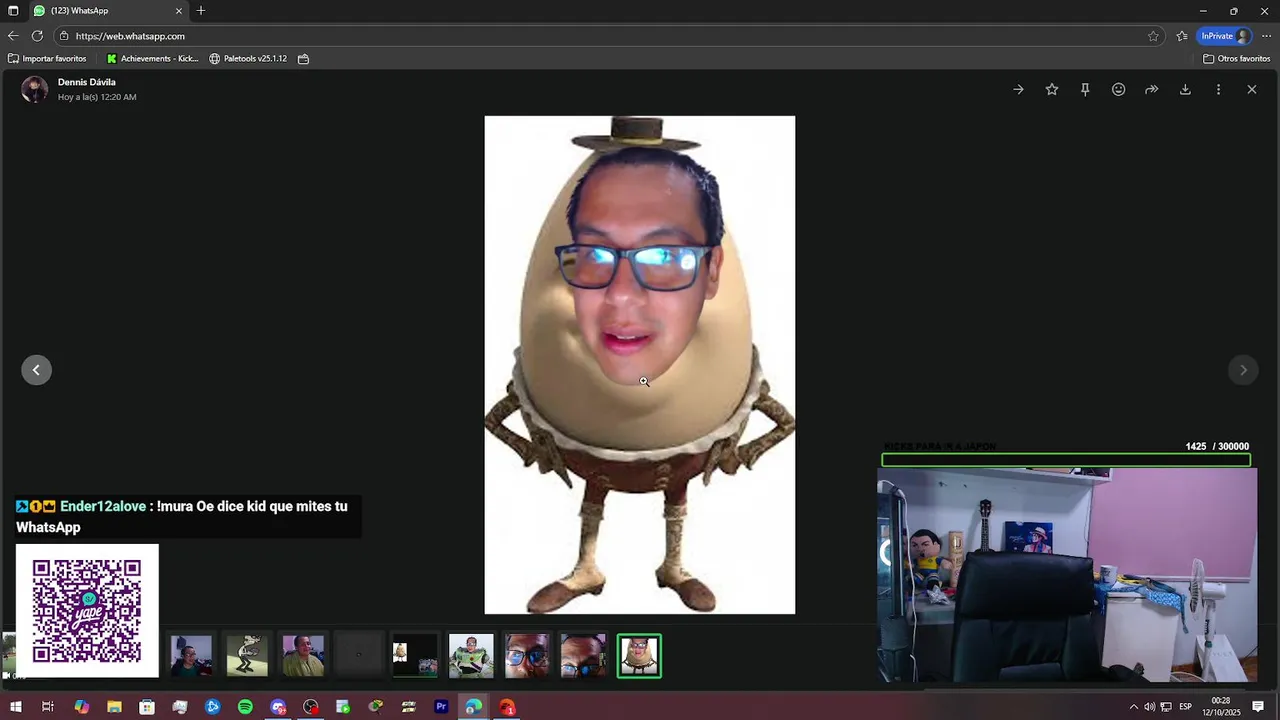
Task: Close the WhatsApp browser tab
Action: (179, 11)
